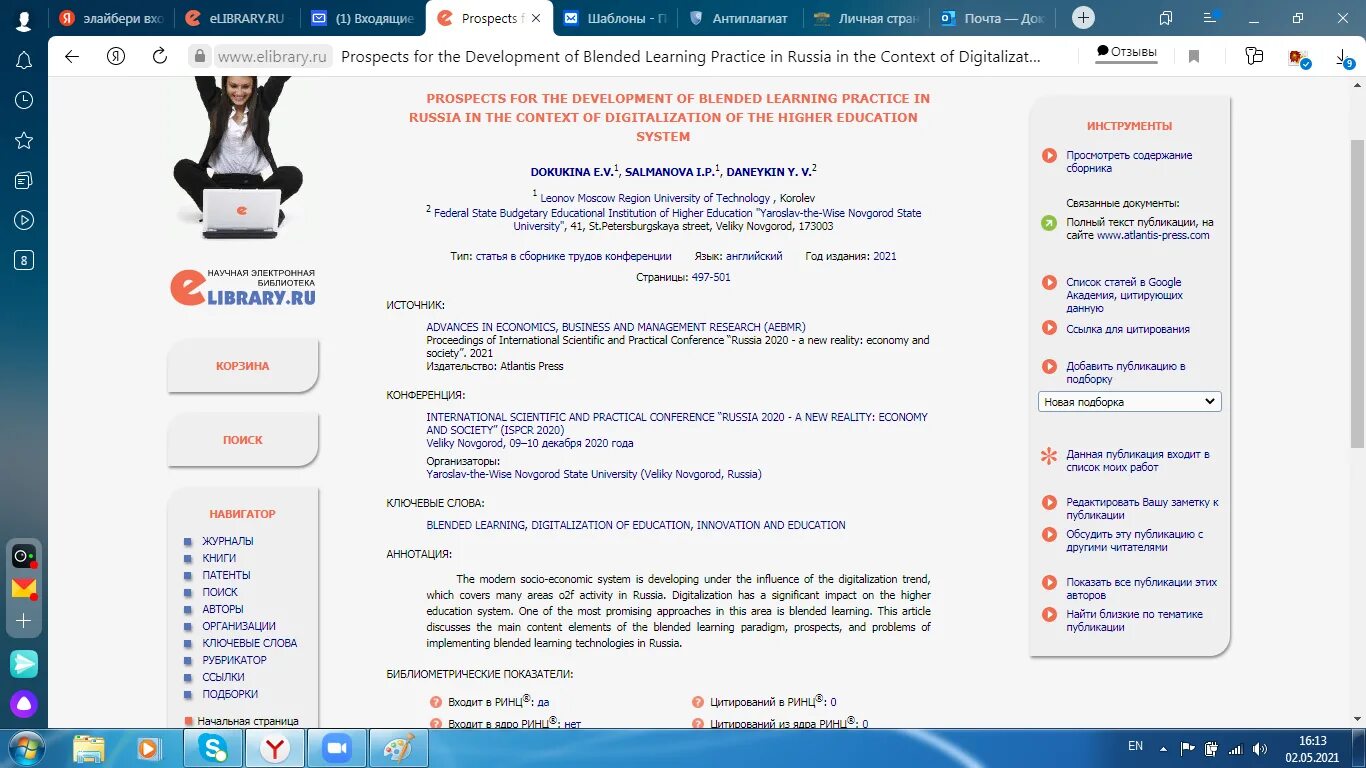1366x768 pixels.
Task: Click 'Обсудить эту публикацию с другими читателями'
Action: point(1135,541)
